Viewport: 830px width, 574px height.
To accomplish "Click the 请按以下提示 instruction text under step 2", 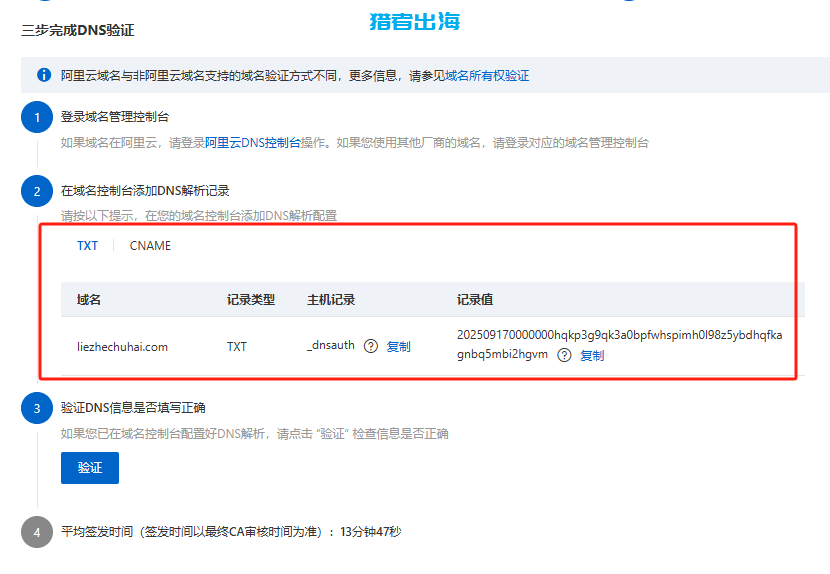I will click(x=199, y=216).
